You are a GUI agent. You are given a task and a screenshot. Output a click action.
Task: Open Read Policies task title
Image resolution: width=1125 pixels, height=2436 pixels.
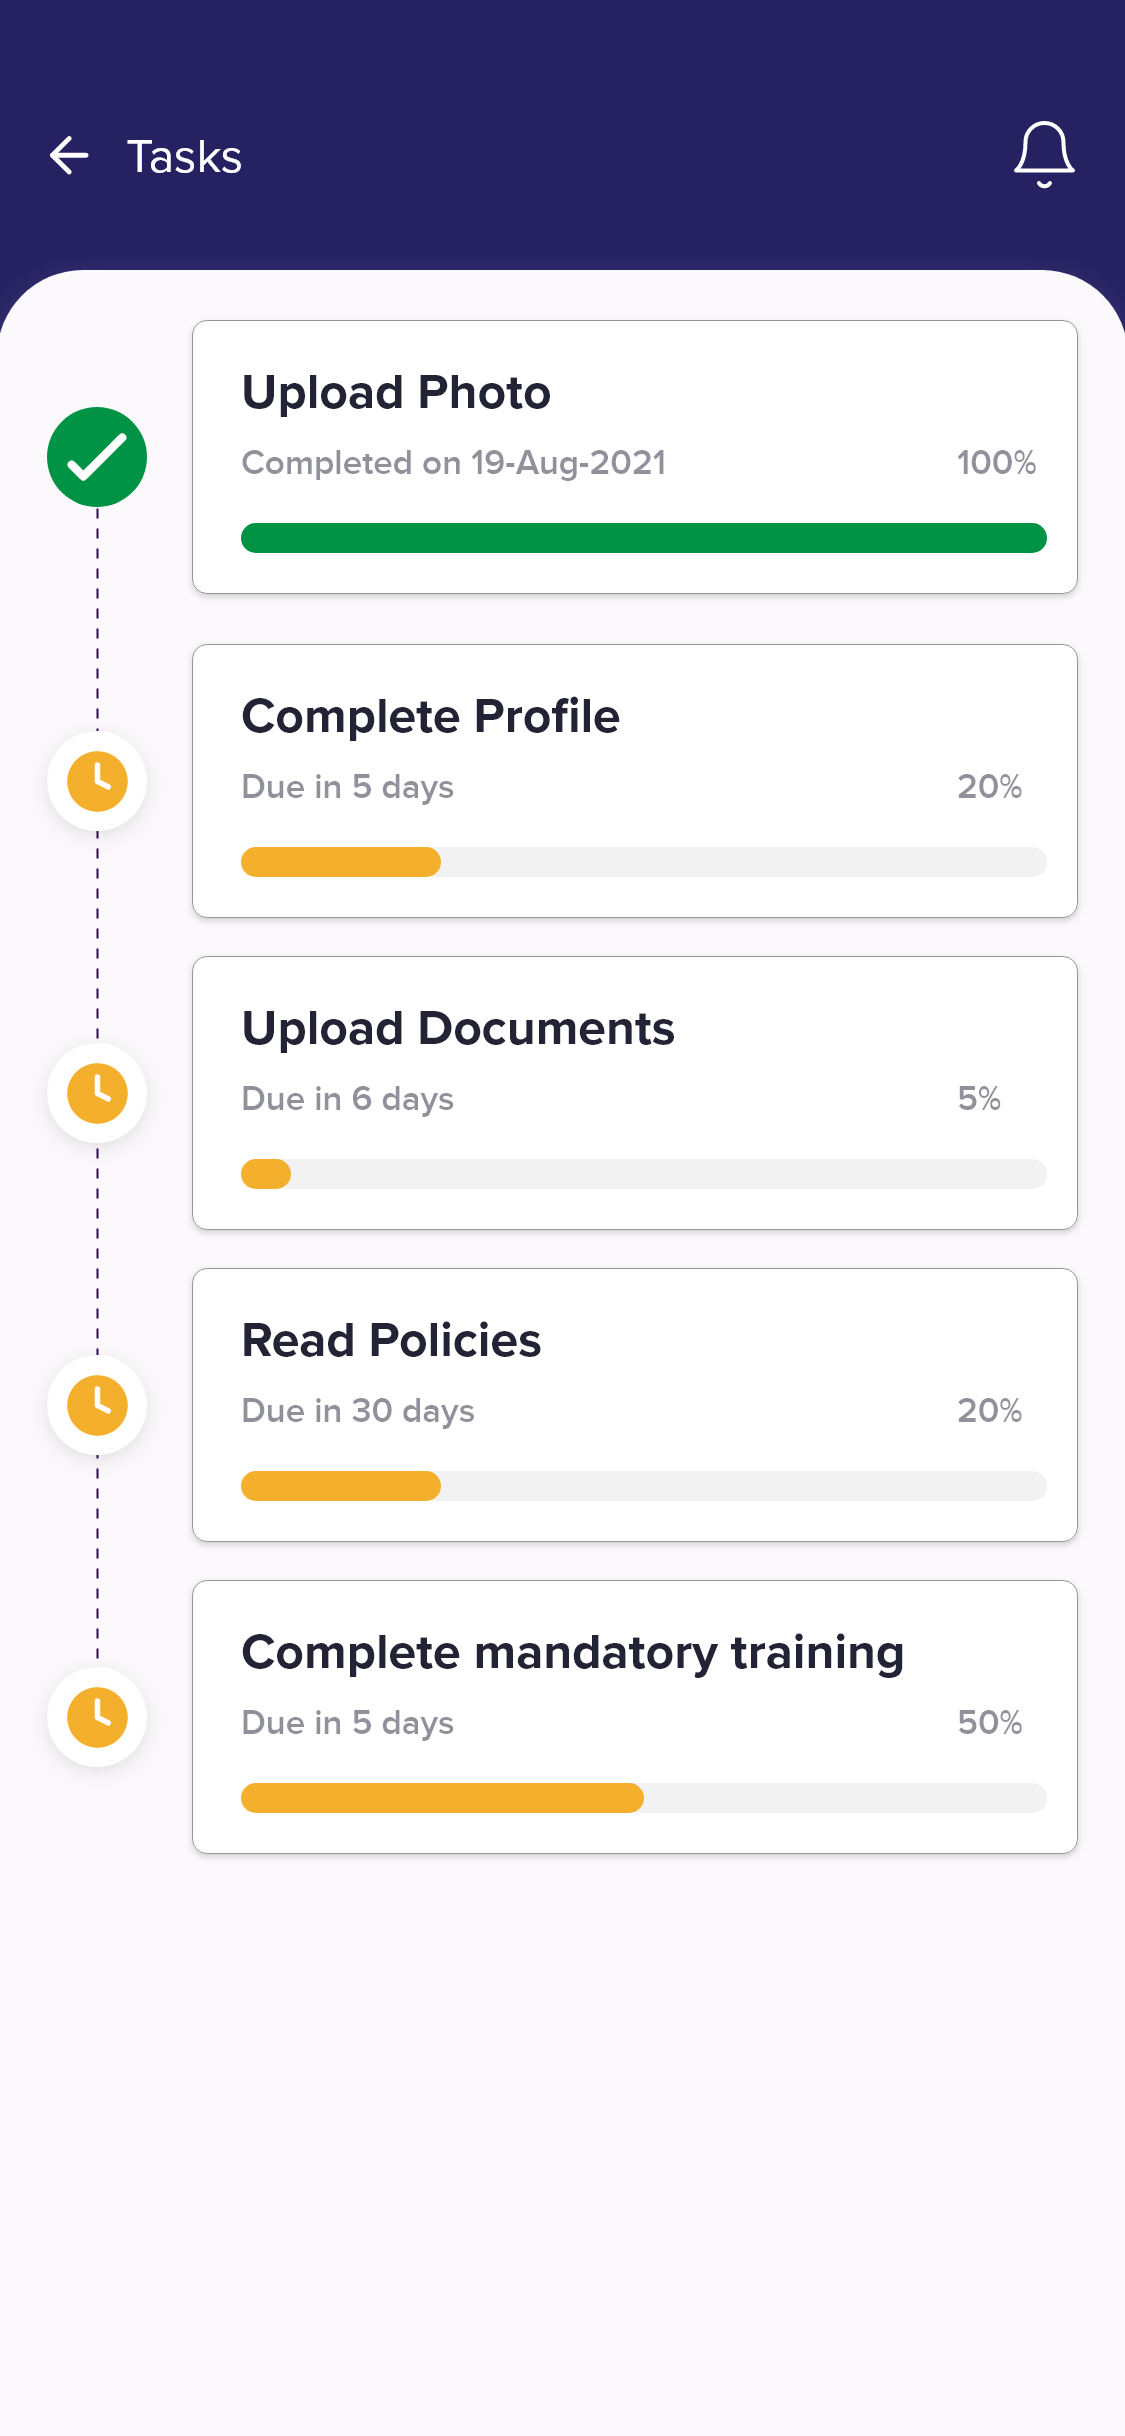click(391, 1340)
